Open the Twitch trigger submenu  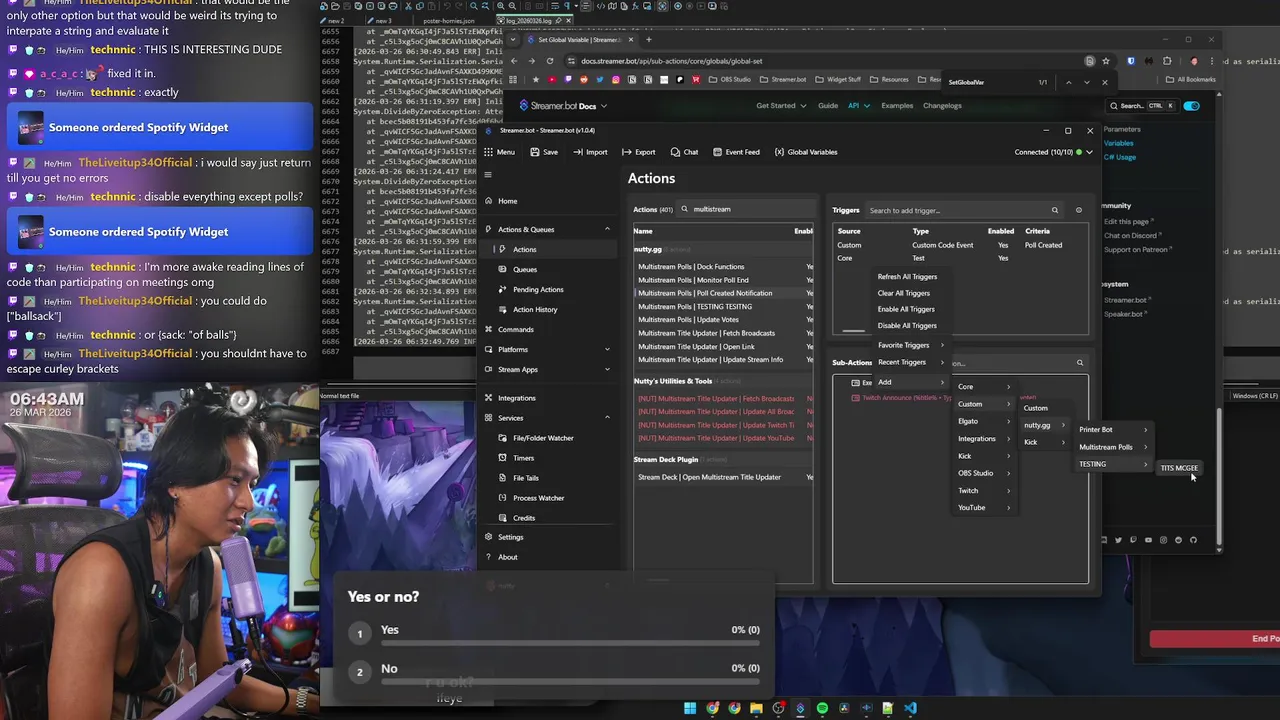coord(984,490)
